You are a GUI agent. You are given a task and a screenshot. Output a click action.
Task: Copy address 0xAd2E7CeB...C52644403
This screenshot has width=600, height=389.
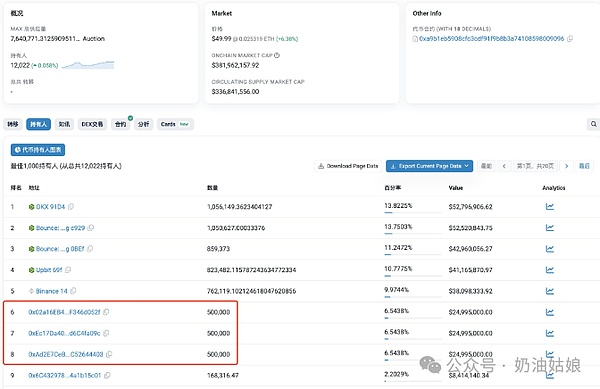point(109,354)
